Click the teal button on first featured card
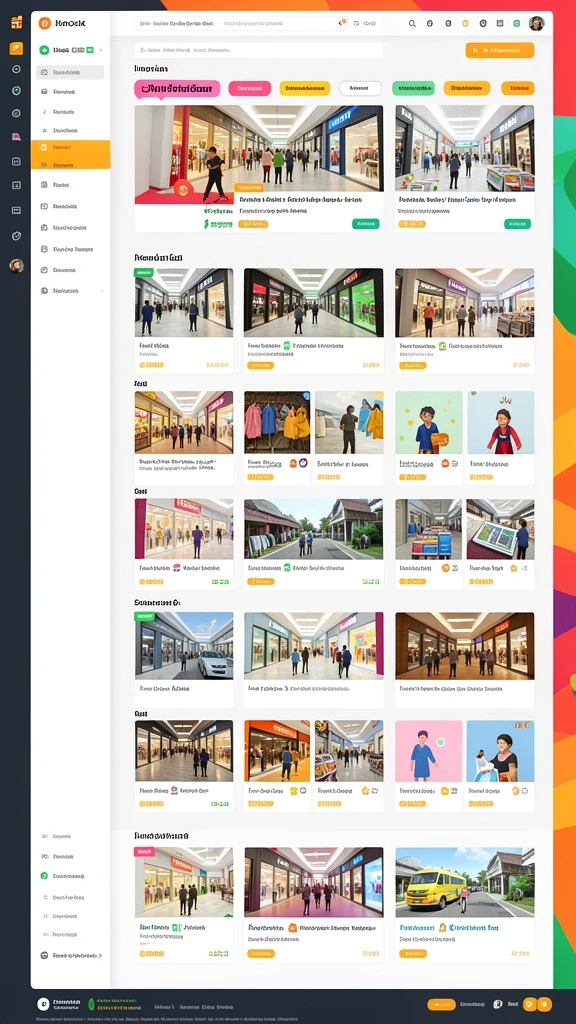This screenshot has width=576, height=1024. point(366,224)
